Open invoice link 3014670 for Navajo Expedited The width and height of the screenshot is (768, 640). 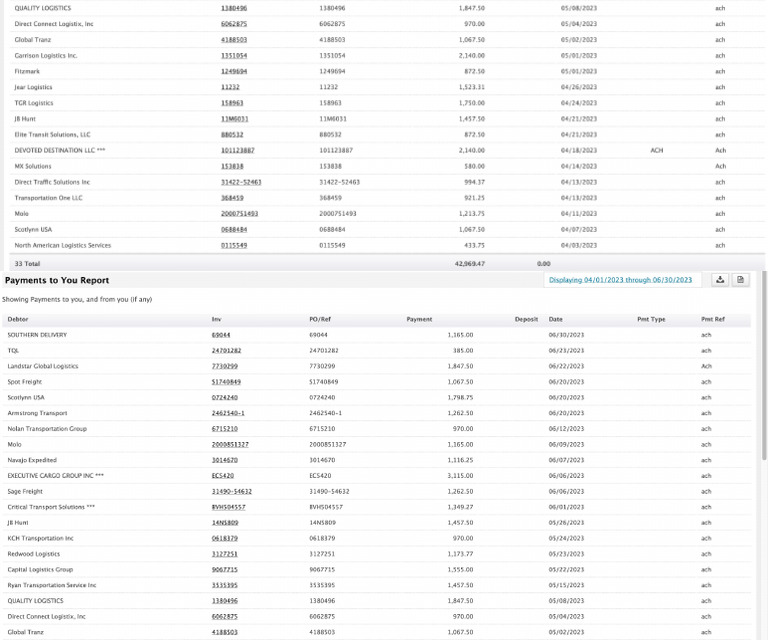224,460
